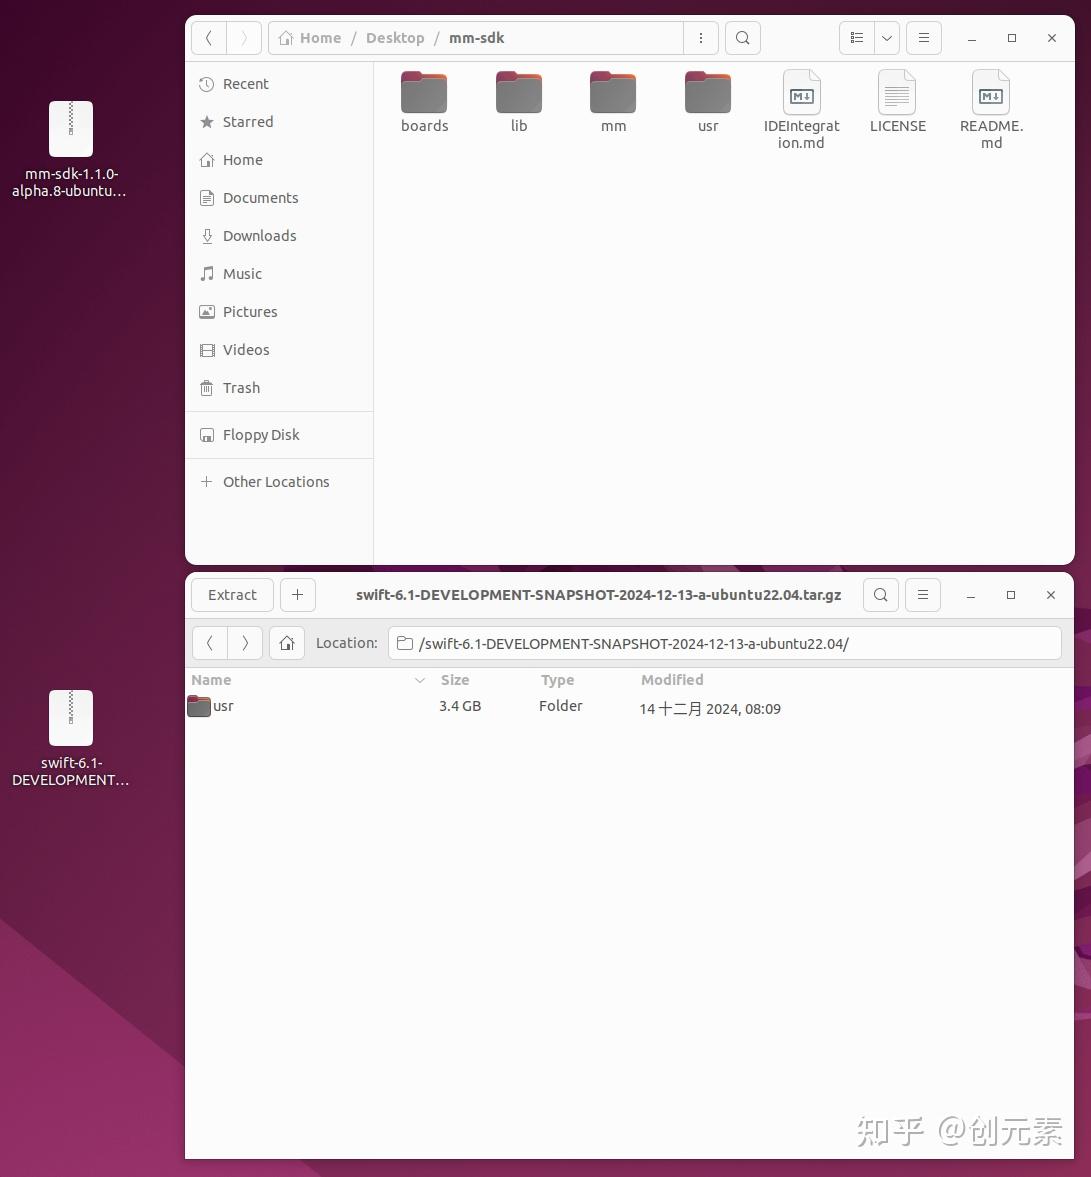
Task: Switch Files to list view
Action: (857, 38)
